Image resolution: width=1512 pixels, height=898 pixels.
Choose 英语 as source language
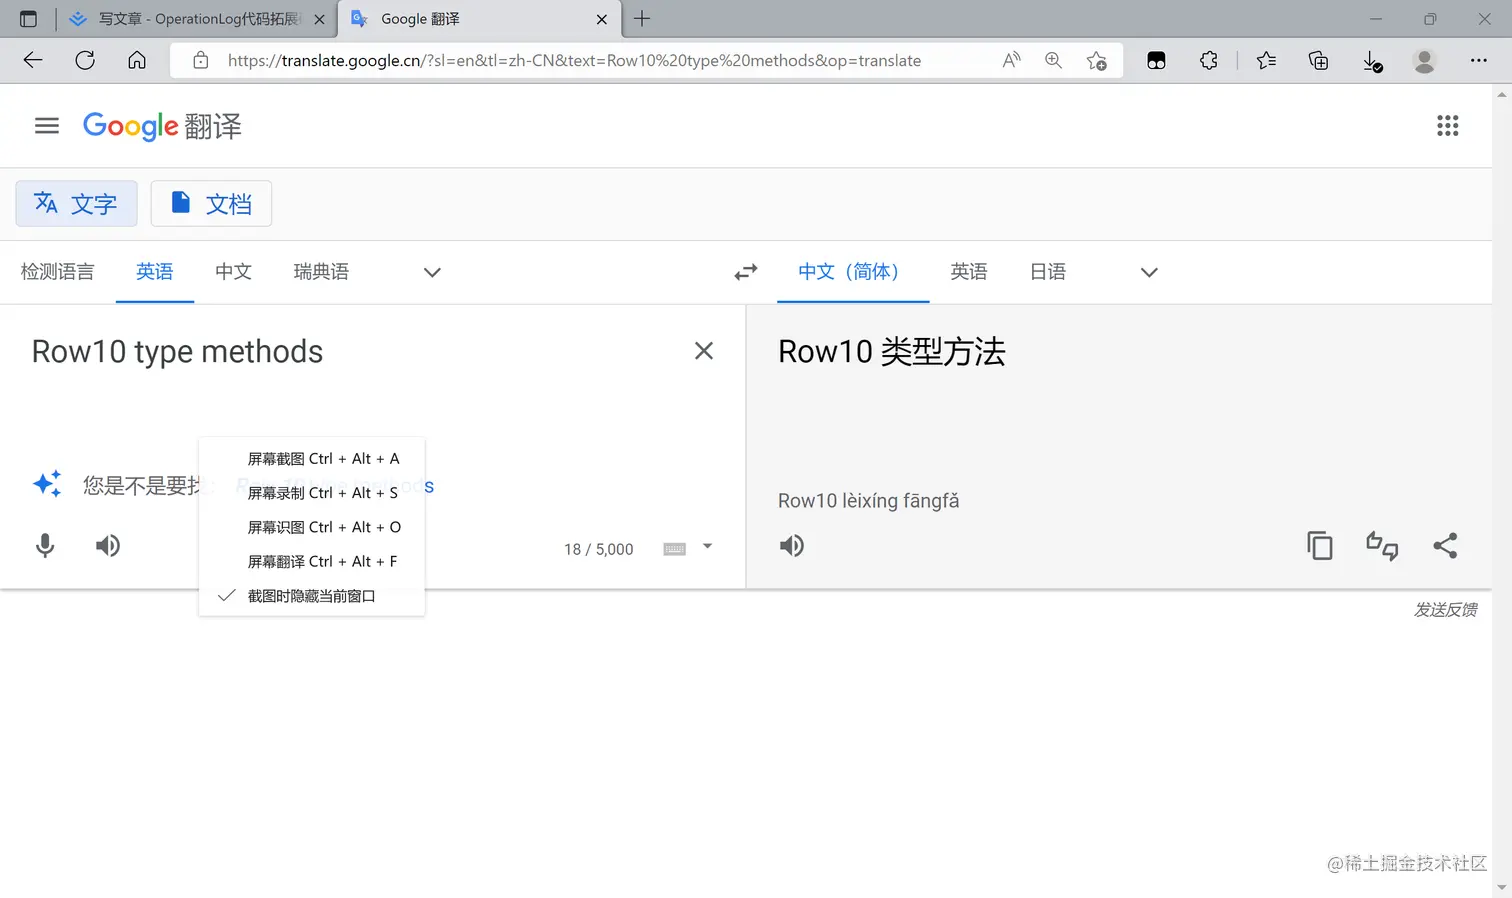154,272
